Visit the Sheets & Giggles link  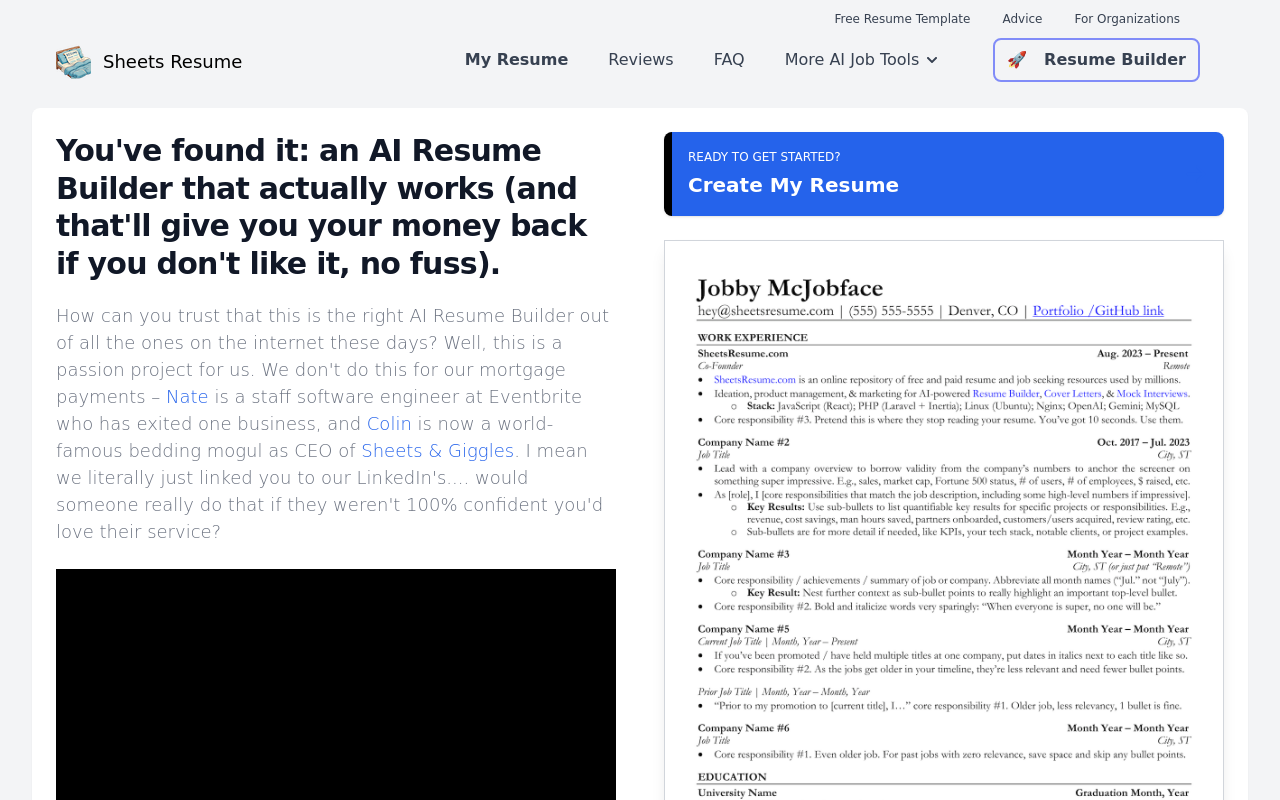[x=438, y=451]
